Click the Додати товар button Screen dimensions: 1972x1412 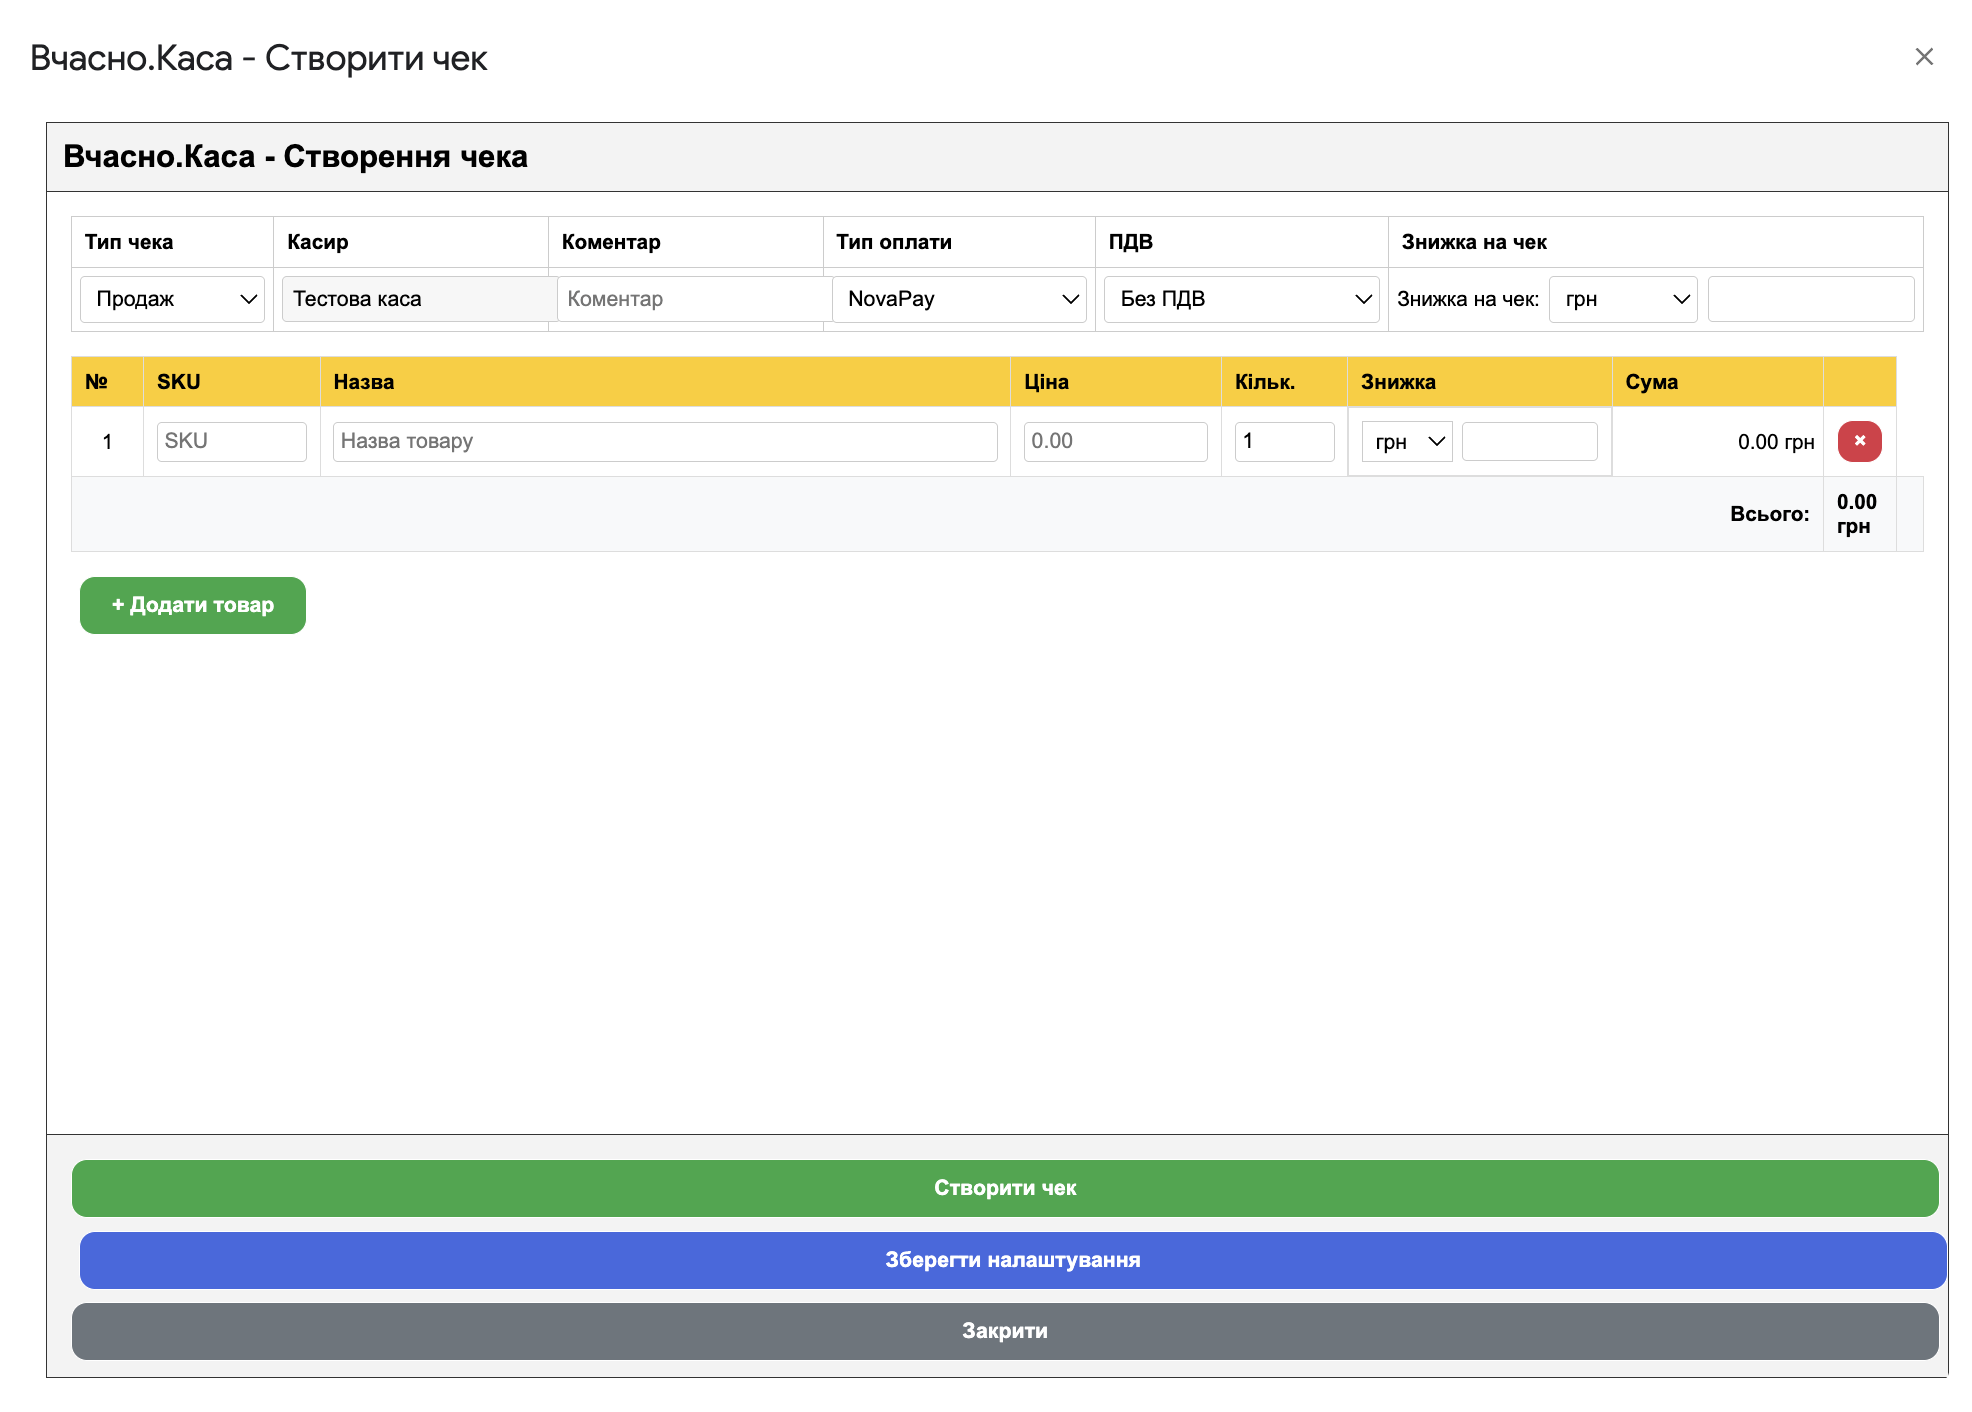193,605
